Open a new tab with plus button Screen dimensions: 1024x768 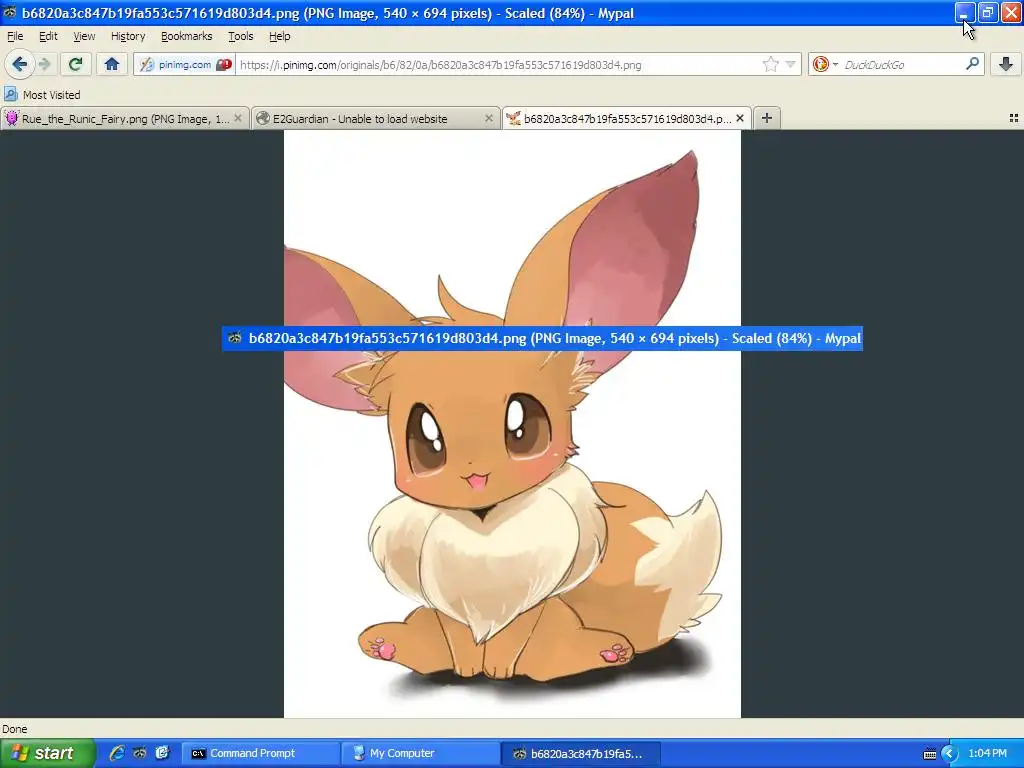(x=767, y=118)
